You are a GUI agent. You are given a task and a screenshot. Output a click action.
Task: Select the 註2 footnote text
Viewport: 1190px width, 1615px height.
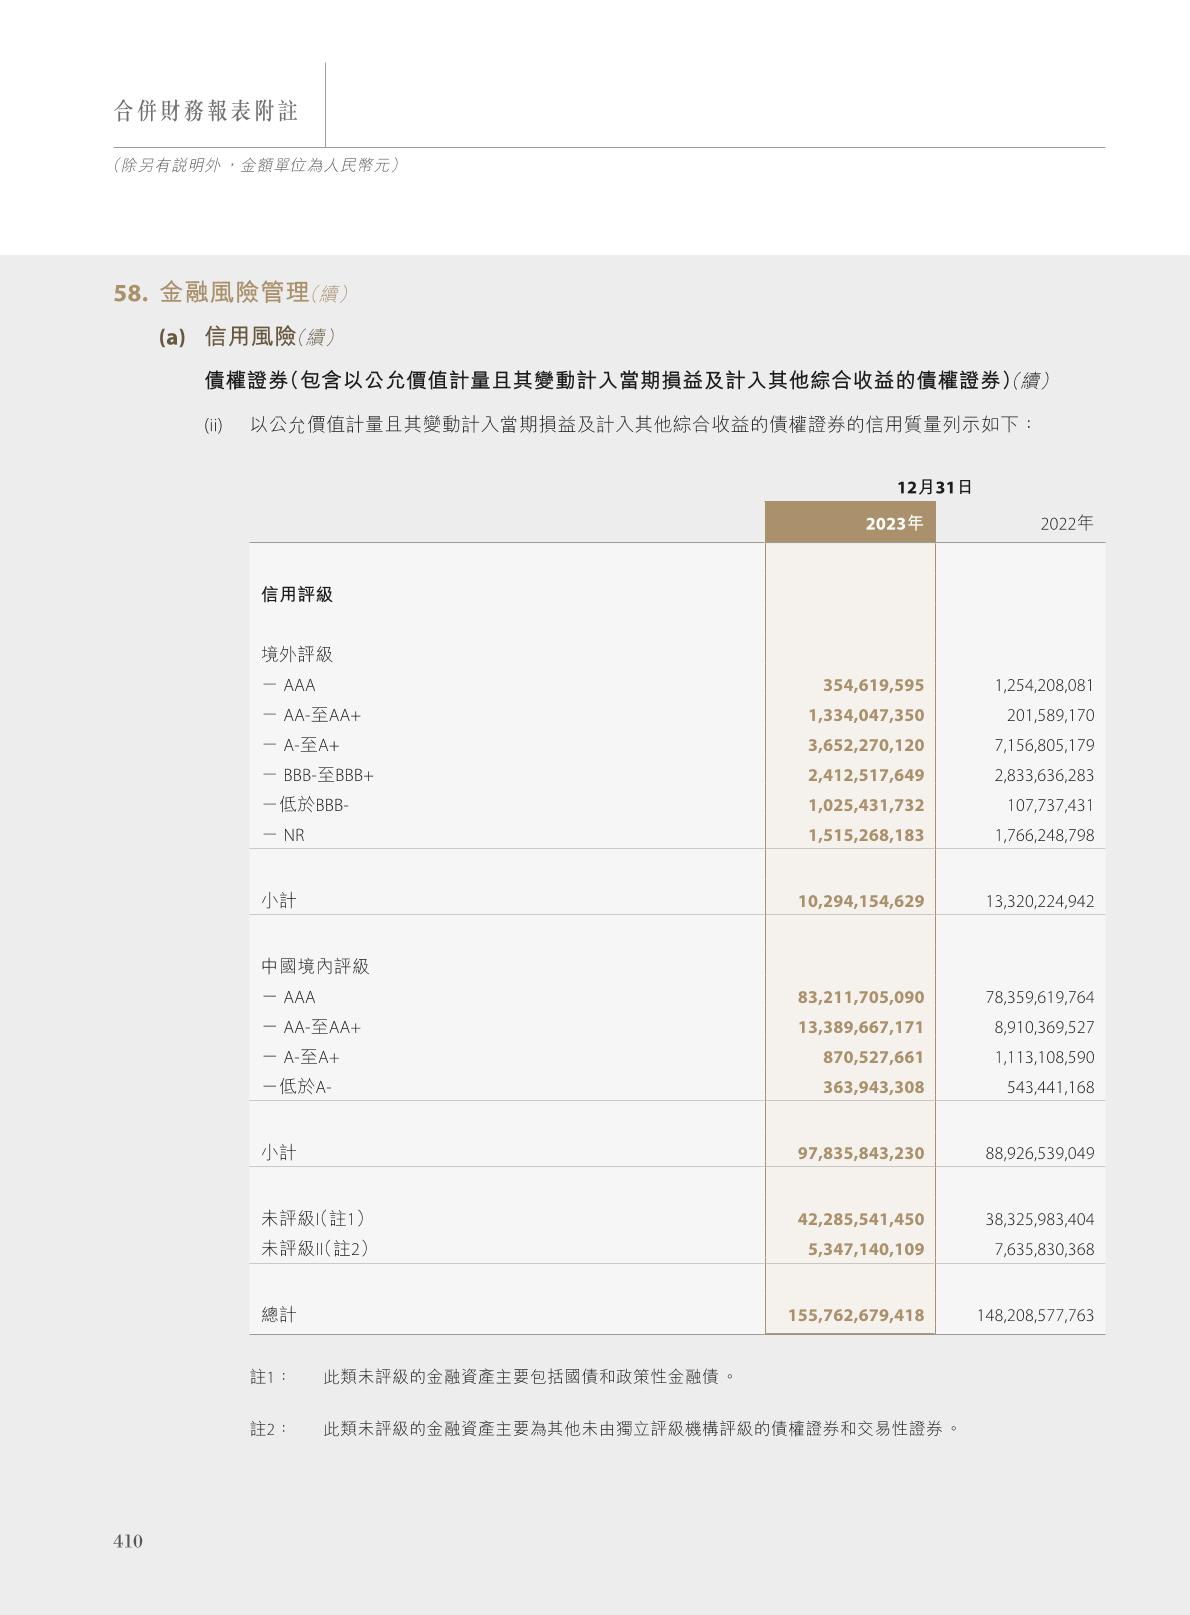[640, 1429]
